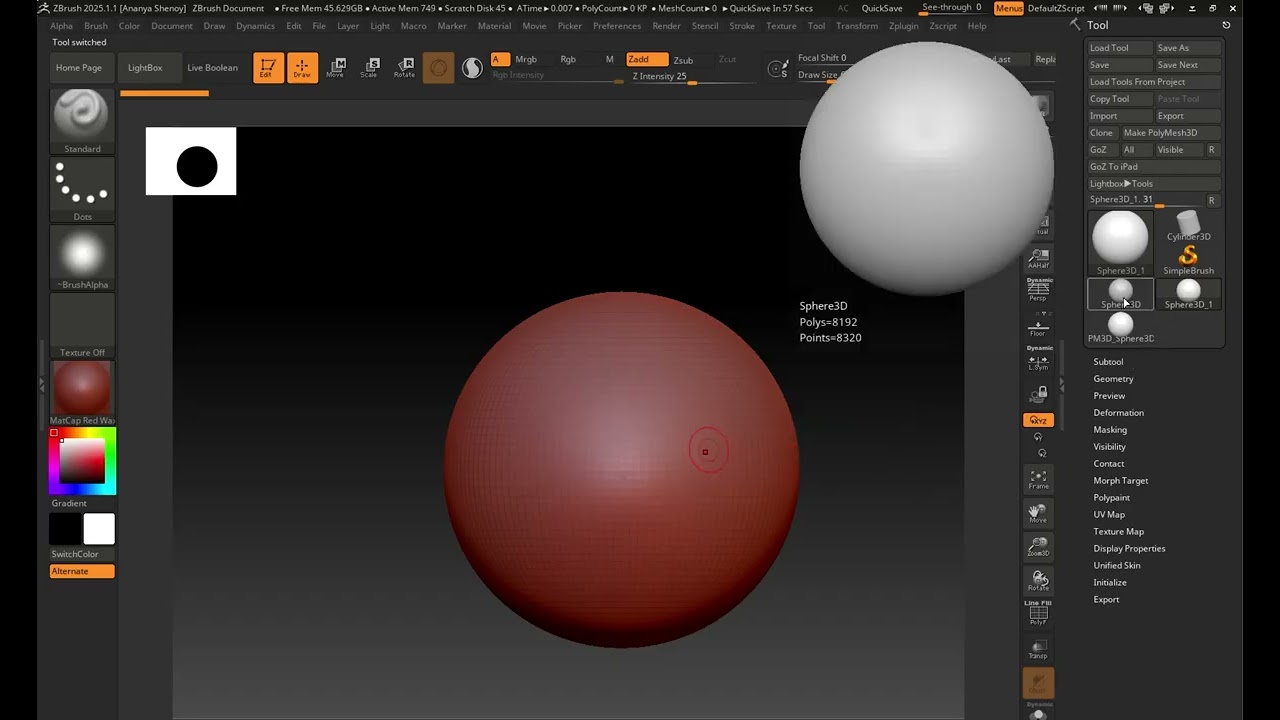
Task: Expand the Masking sub-palette
Action: click(1110, 430)
